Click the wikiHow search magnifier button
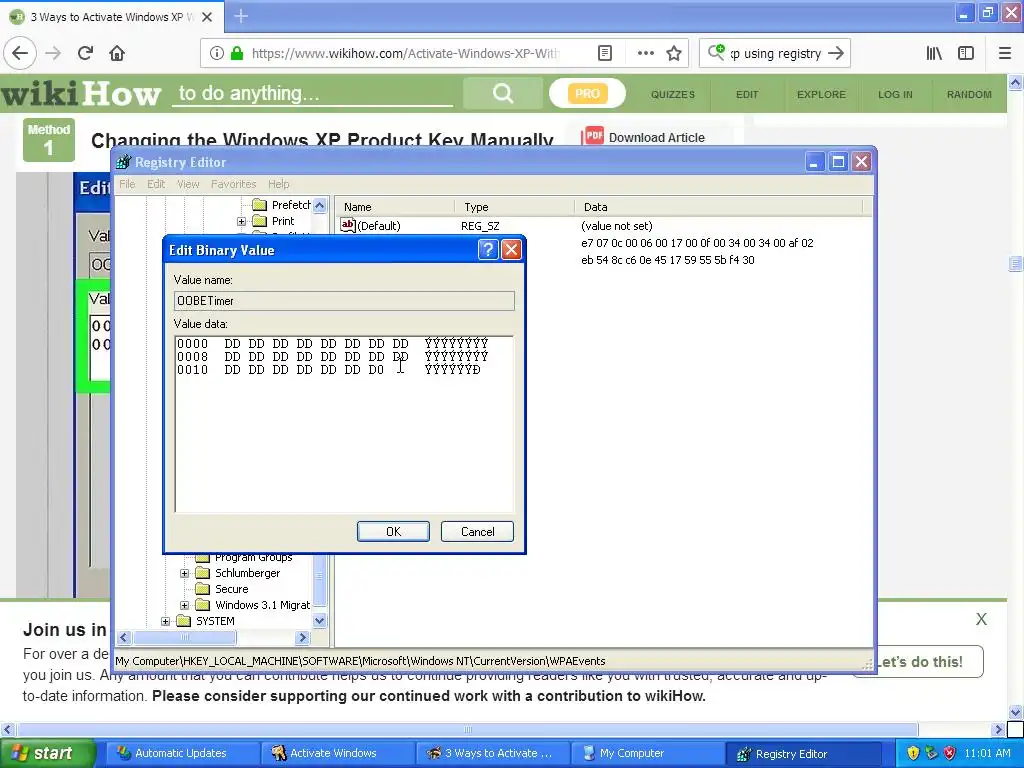The width and height of the screenshot is (1024, 768). 503,93
